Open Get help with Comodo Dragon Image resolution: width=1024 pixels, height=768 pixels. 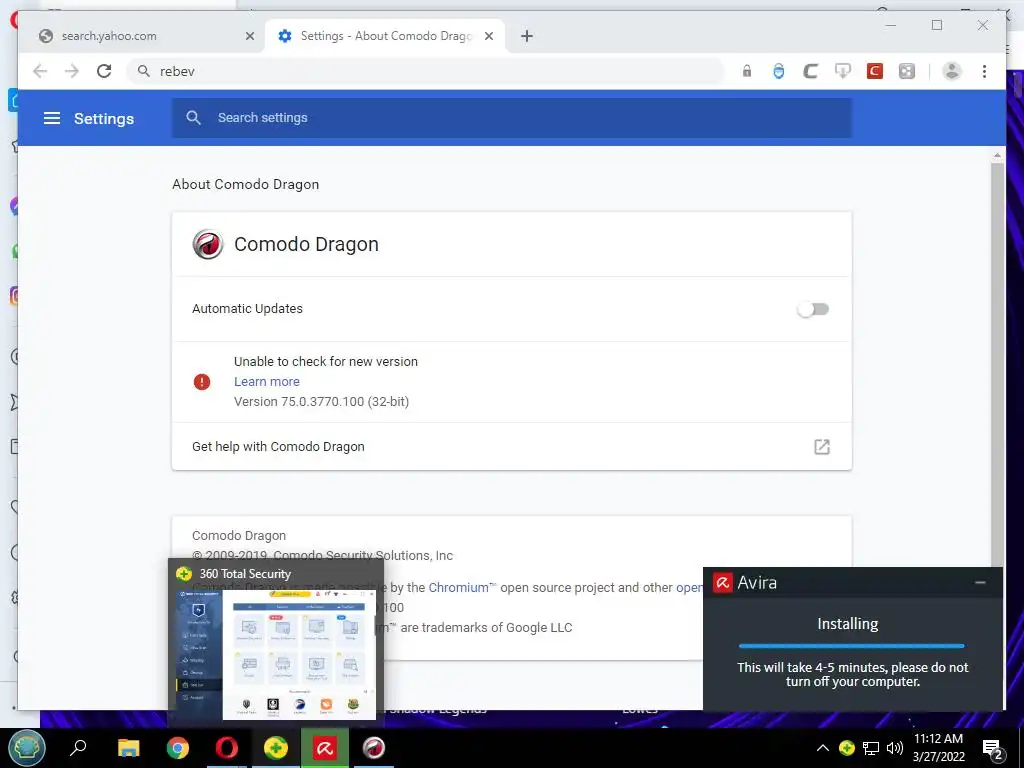(511, 447)
